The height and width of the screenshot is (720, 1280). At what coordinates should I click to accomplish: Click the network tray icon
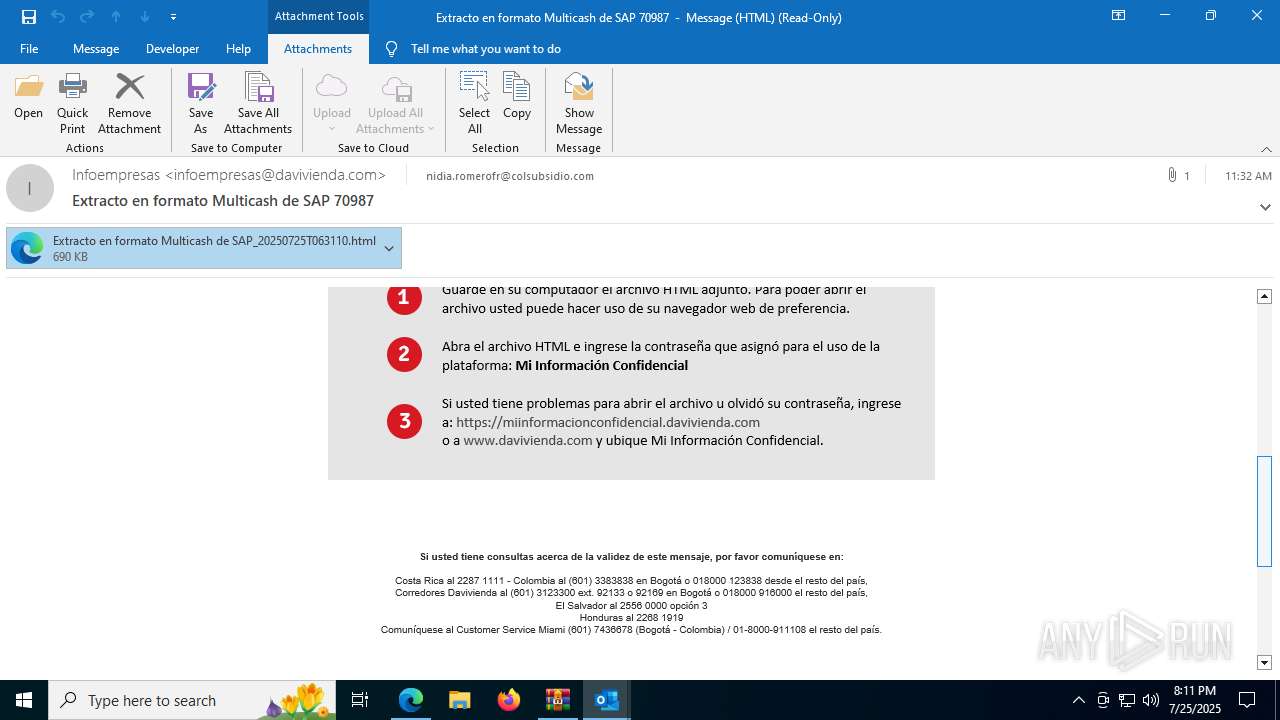pos(1127,700)
